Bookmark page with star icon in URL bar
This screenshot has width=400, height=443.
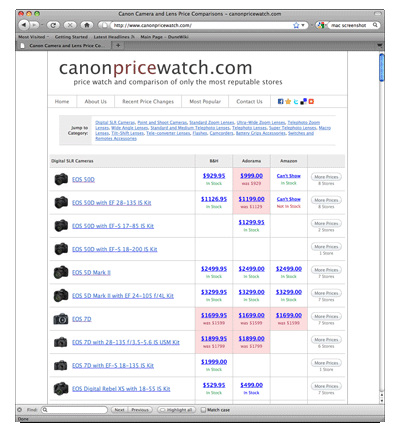[x=296, y=25]
